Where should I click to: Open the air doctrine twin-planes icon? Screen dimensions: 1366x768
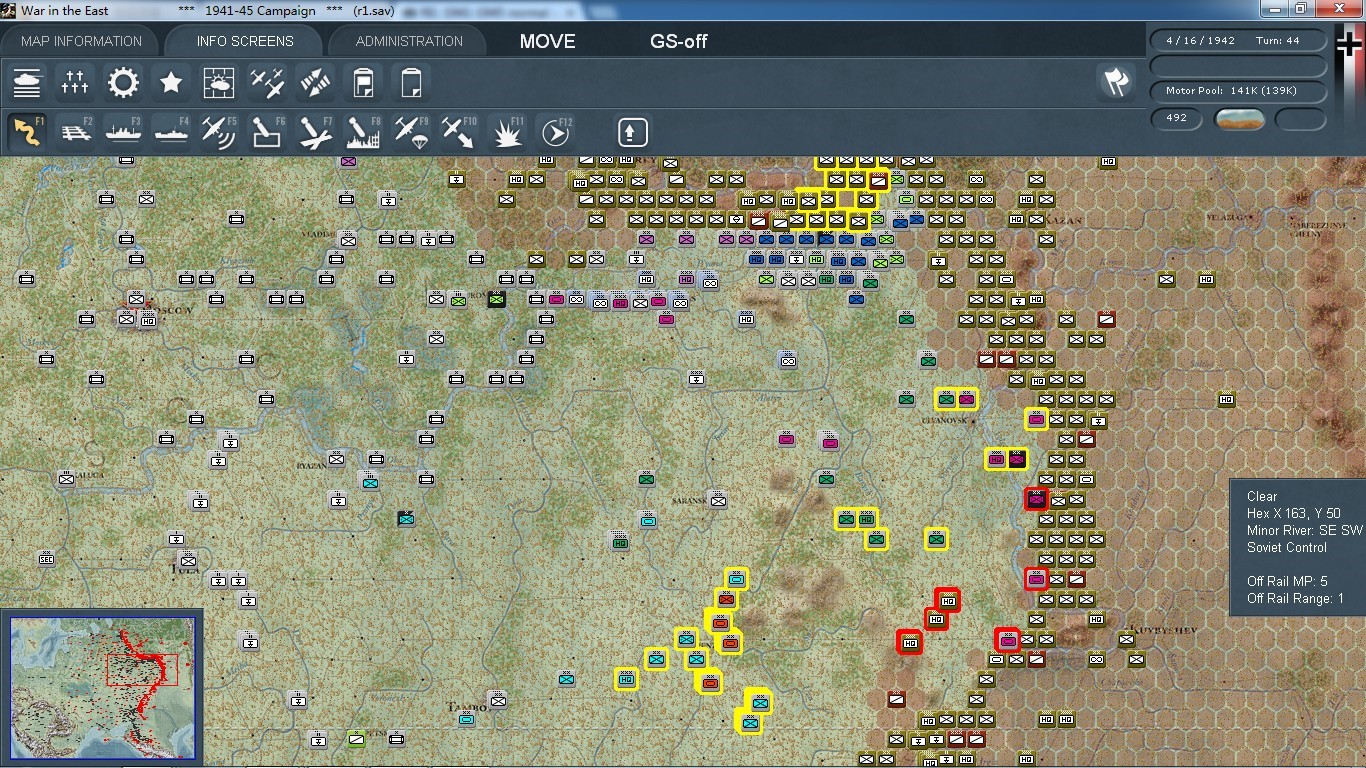(267, 82)
